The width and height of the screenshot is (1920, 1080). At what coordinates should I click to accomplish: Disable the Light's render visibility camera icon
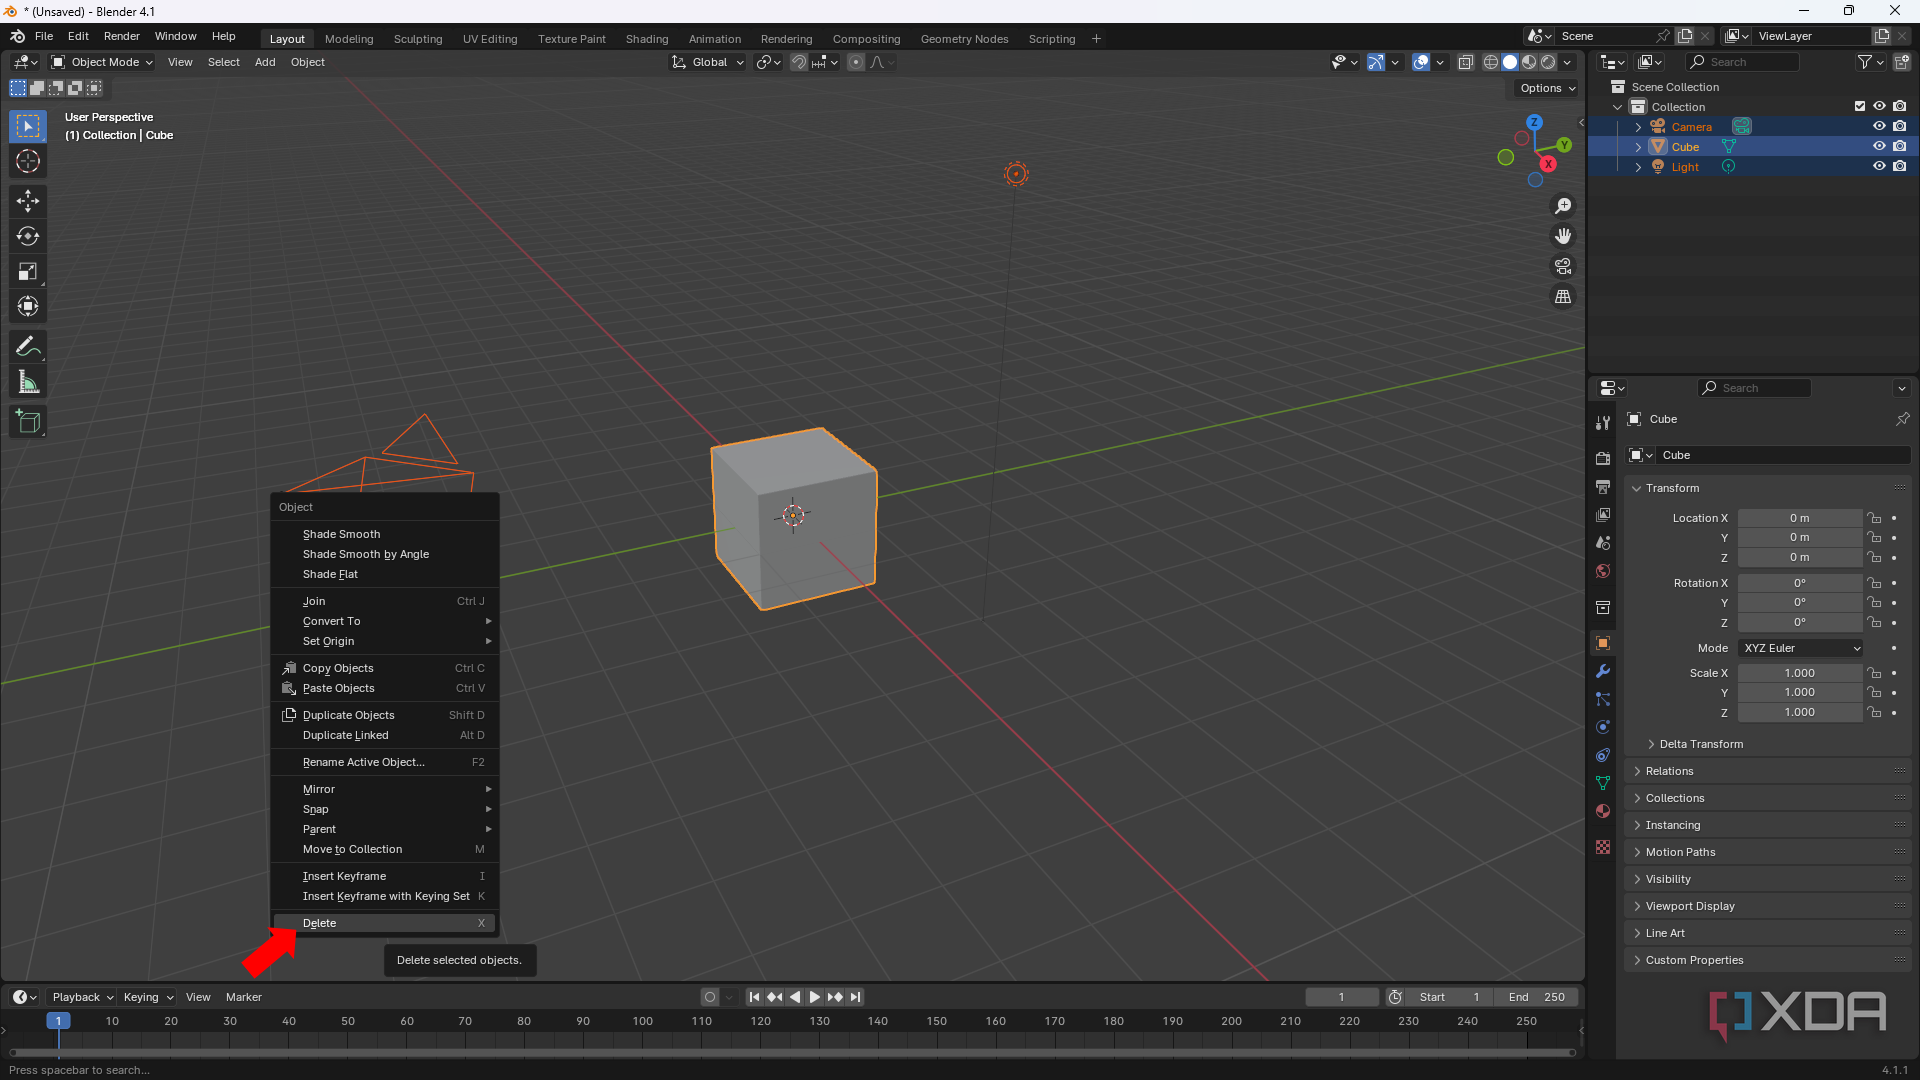coord(1901,167)
